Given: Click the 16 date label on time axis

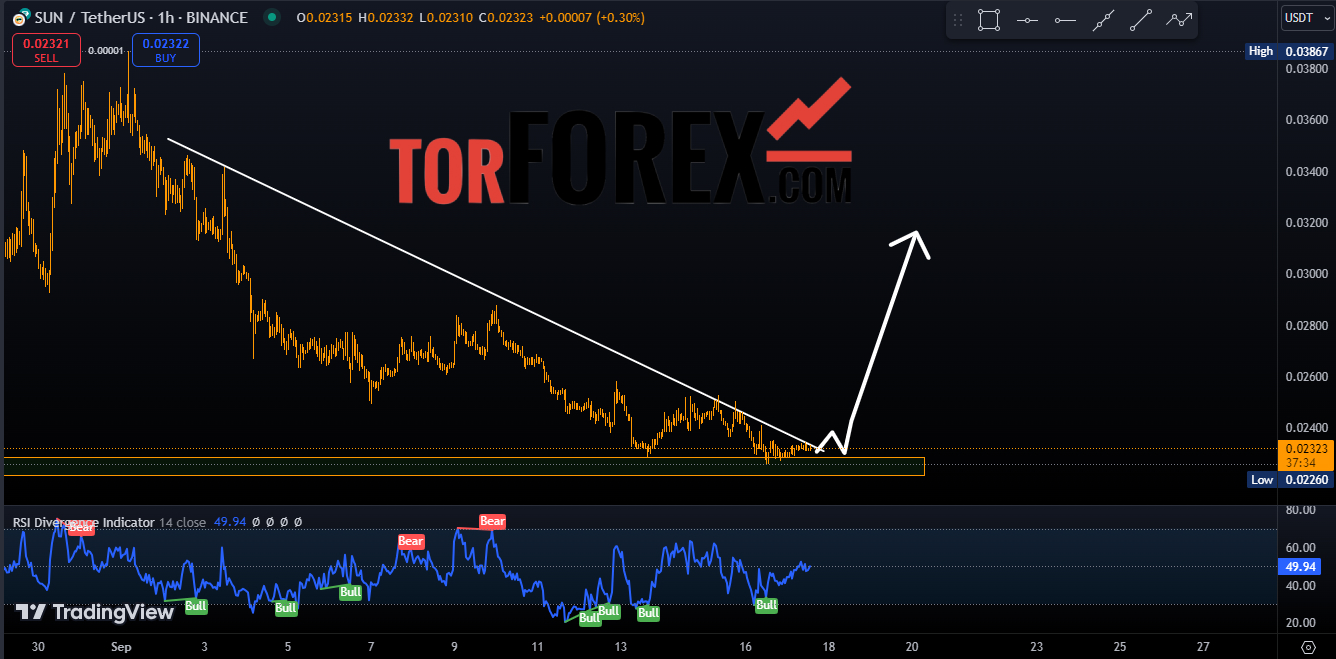Looking at the screenshot, I should click(746, 646).
